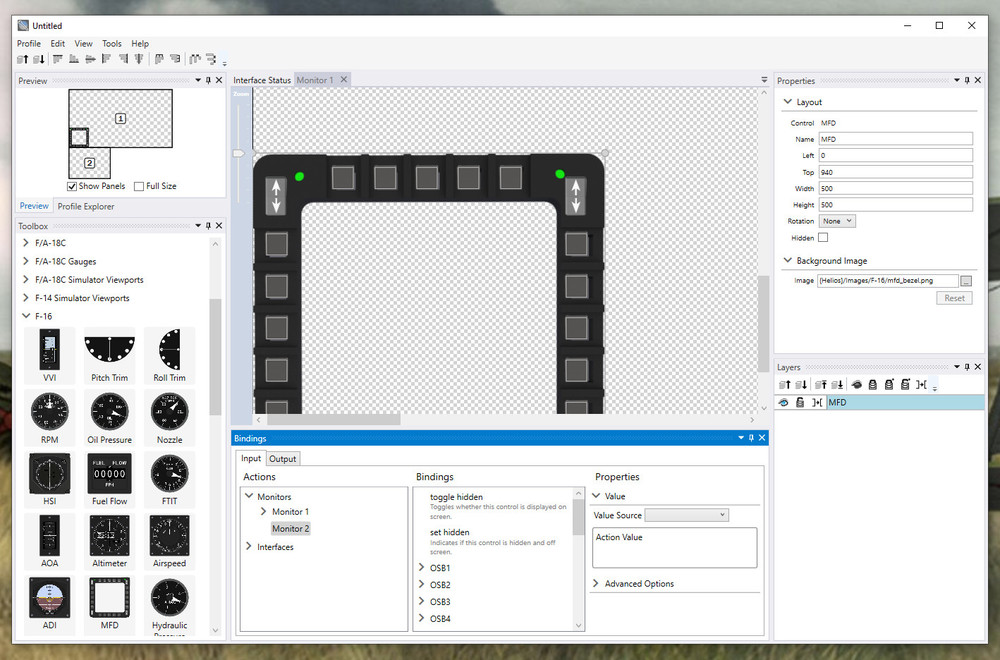Check the Hidden property checkbox

coord(823,237)
